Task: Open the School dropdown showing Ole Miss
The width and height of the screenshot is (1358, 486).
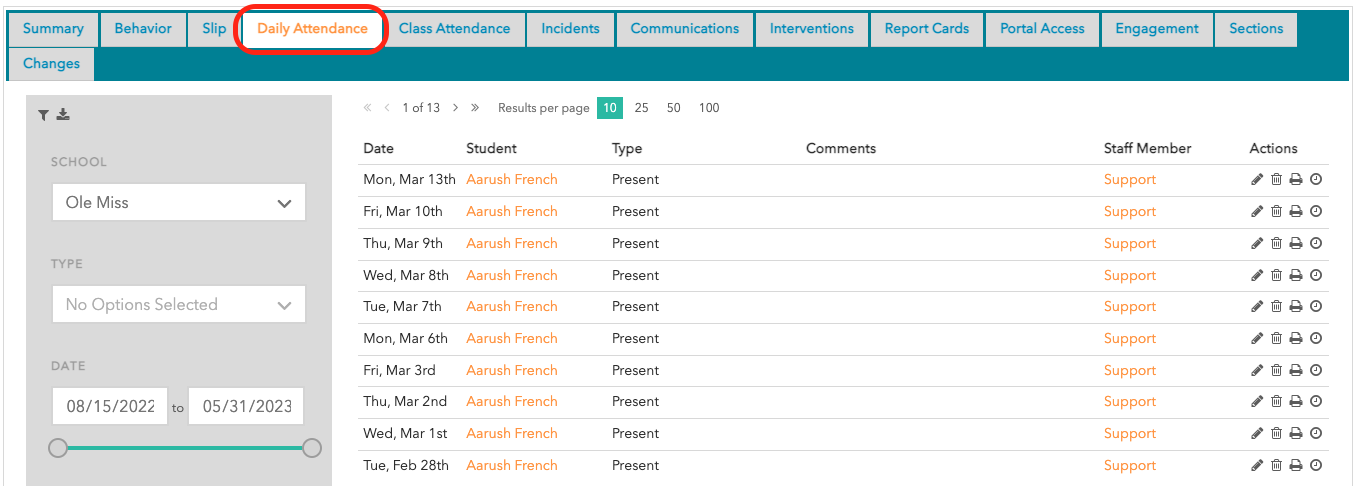Action: tap(178, 203)
